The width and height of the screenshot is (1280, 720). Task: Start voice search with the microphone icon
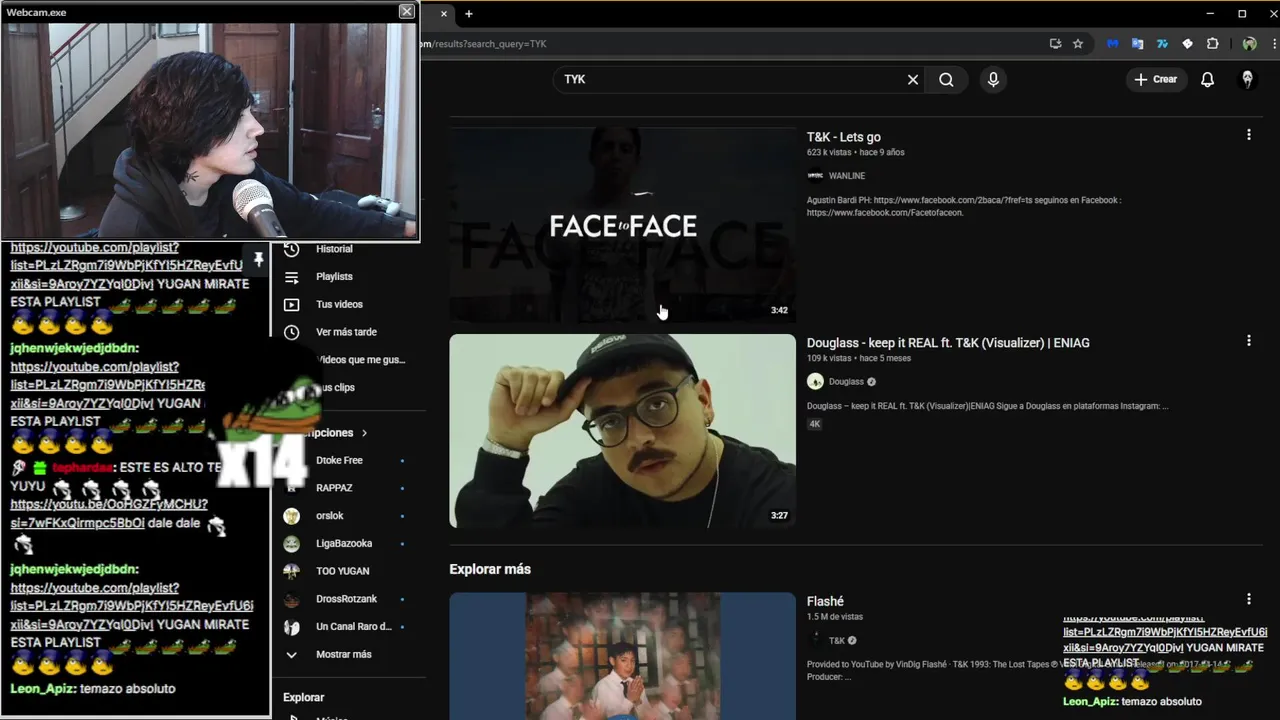993,80
